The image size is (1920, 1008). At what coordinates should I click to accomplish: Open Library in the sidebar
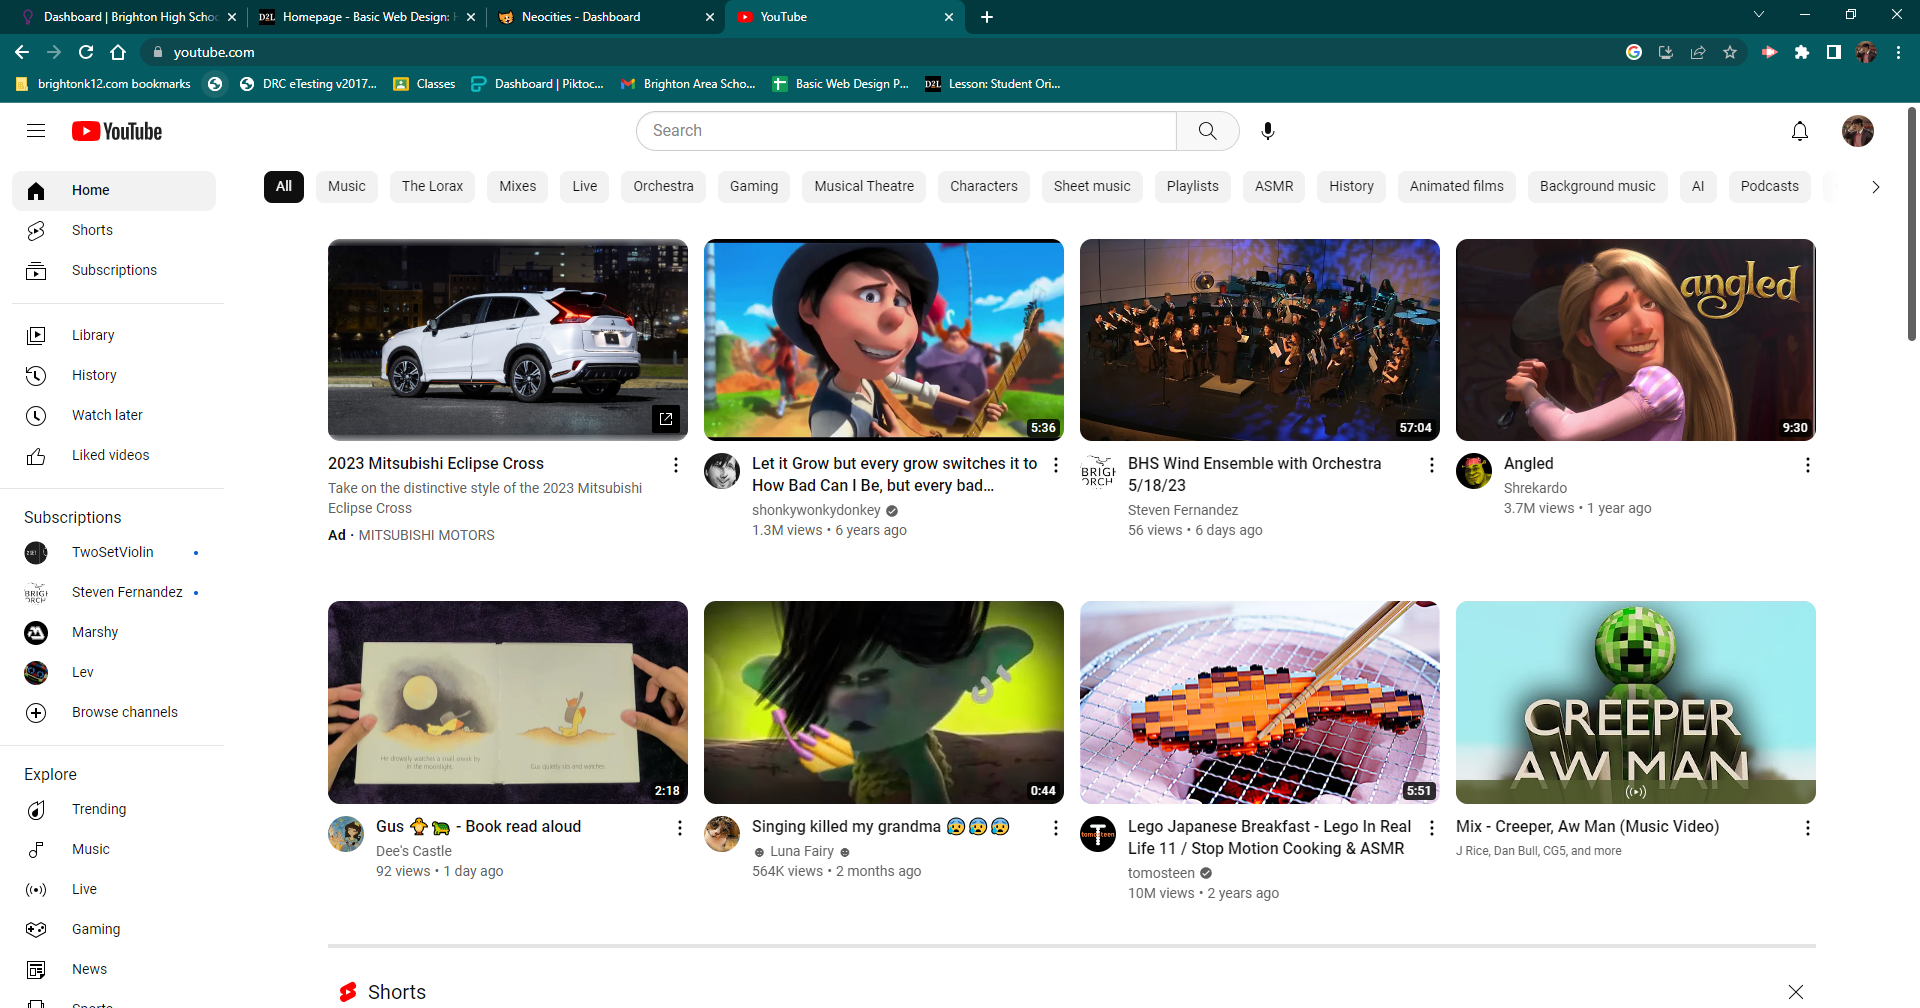coord(114,335)
